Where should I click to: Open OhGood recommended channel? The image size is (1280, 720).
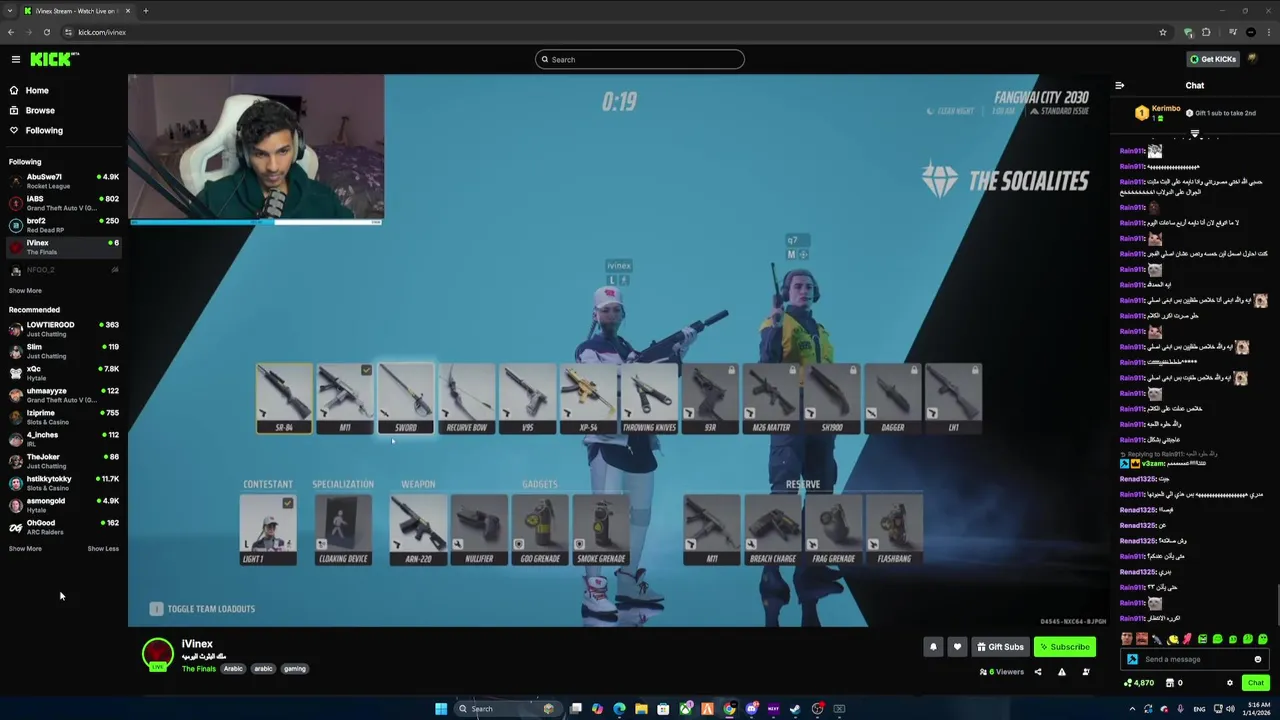pyautogui.click(x=63, y=527)
